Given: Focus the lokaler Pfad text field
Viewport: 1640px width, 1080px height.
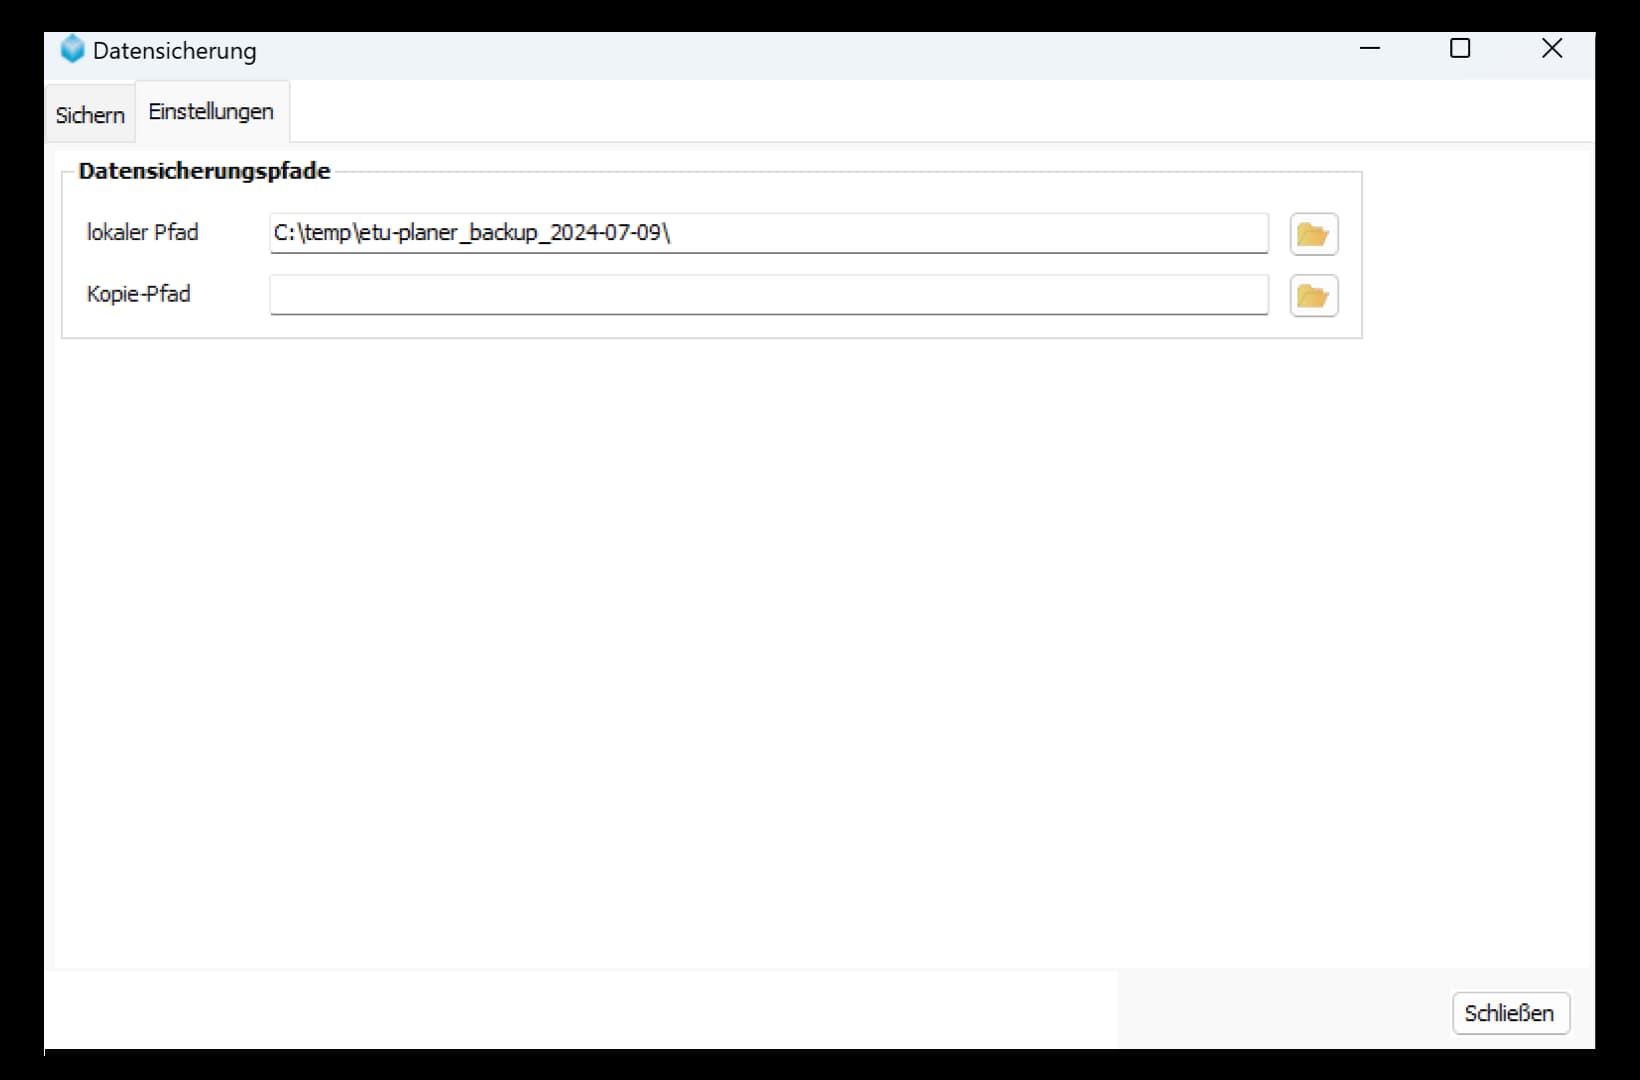Looking at the screenshot, I should click(x=900, y=233).
